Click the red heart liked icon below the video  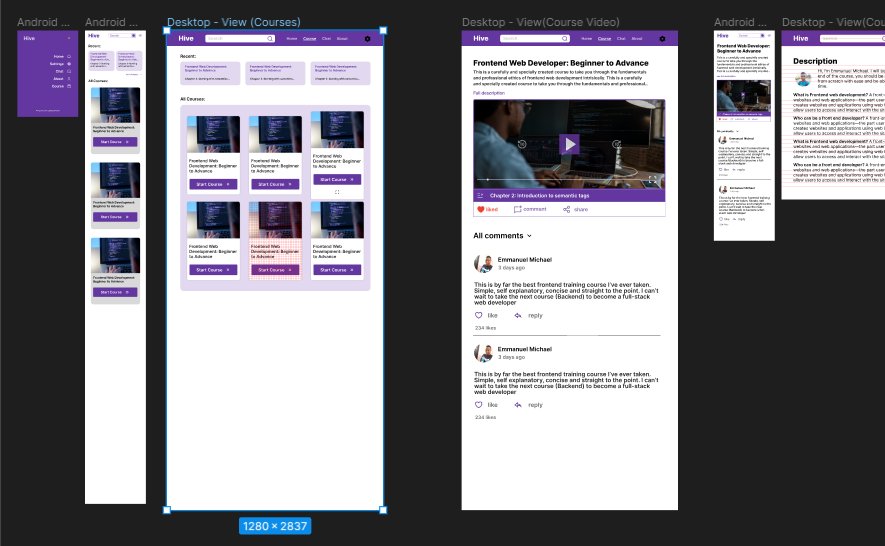coord(481,209)
